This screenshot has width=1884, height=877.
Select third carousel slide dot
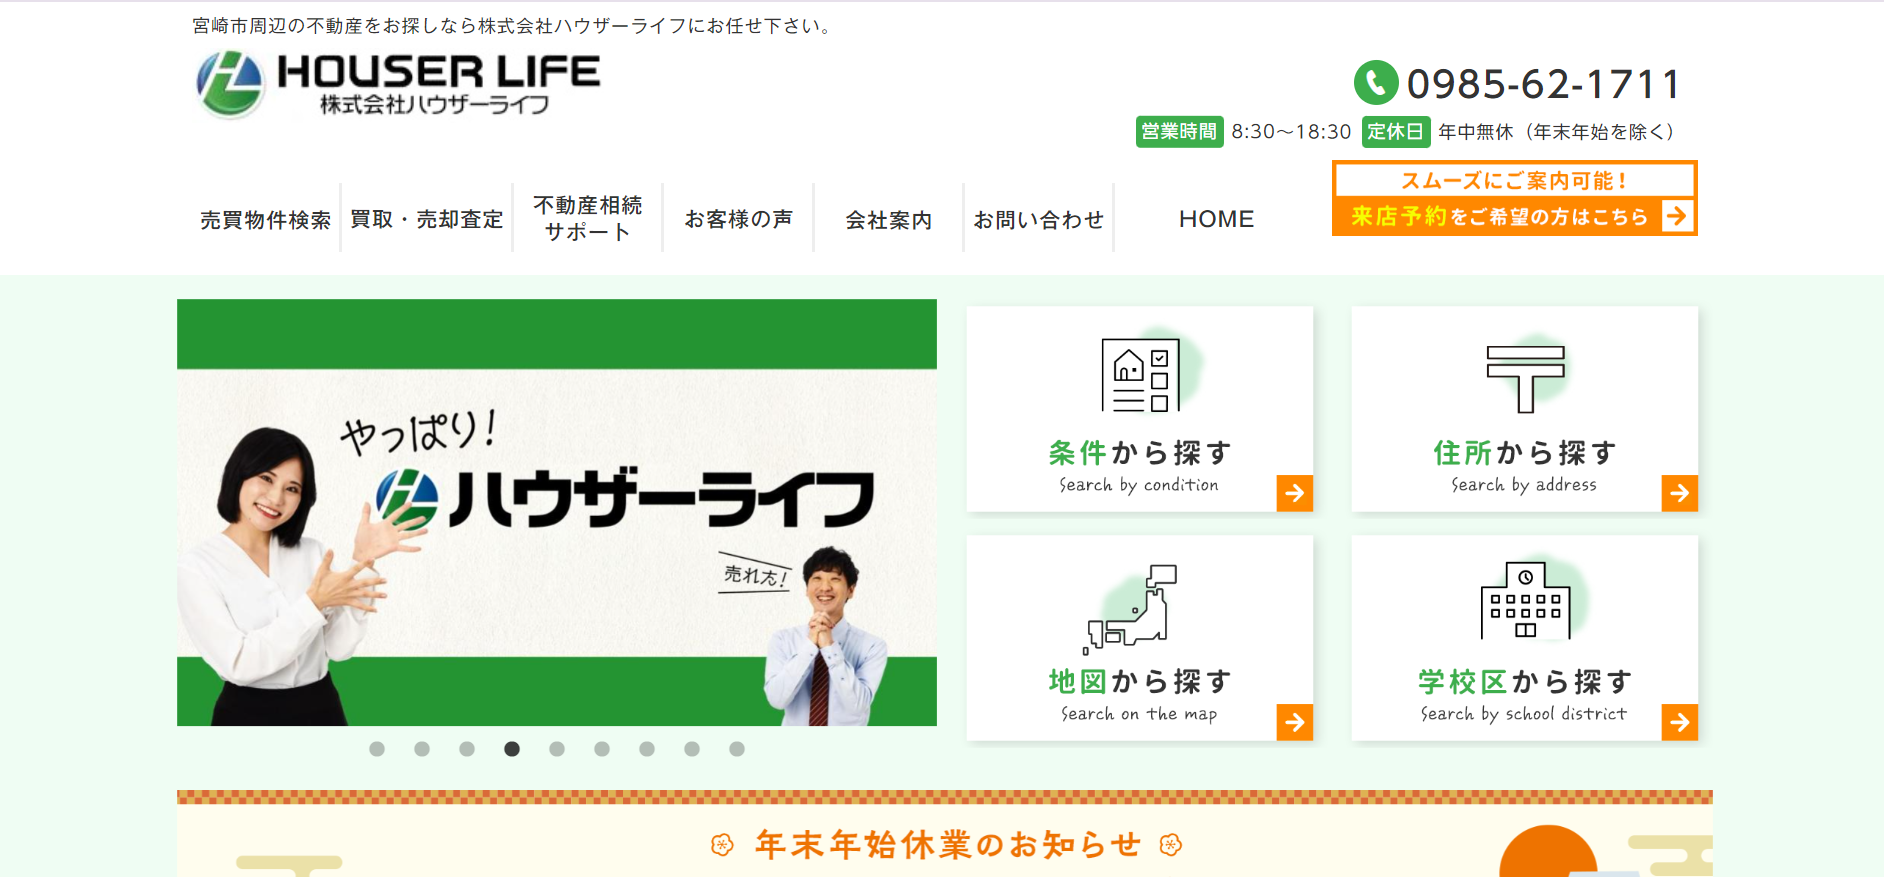point(467,749)
